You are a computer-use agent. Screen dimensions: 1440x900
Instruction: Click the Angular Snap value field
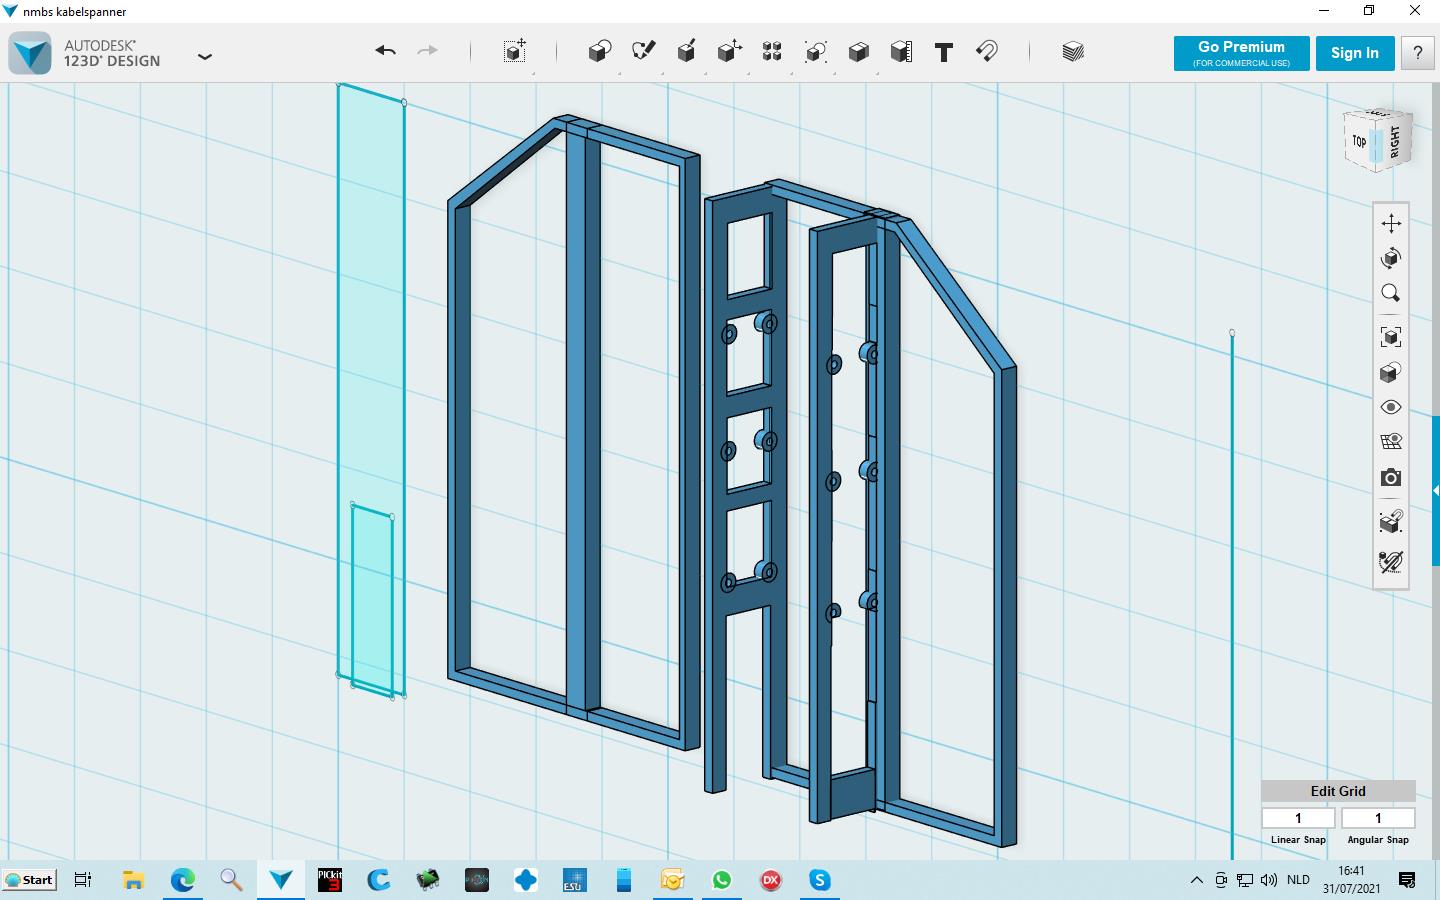[1378, 818]
